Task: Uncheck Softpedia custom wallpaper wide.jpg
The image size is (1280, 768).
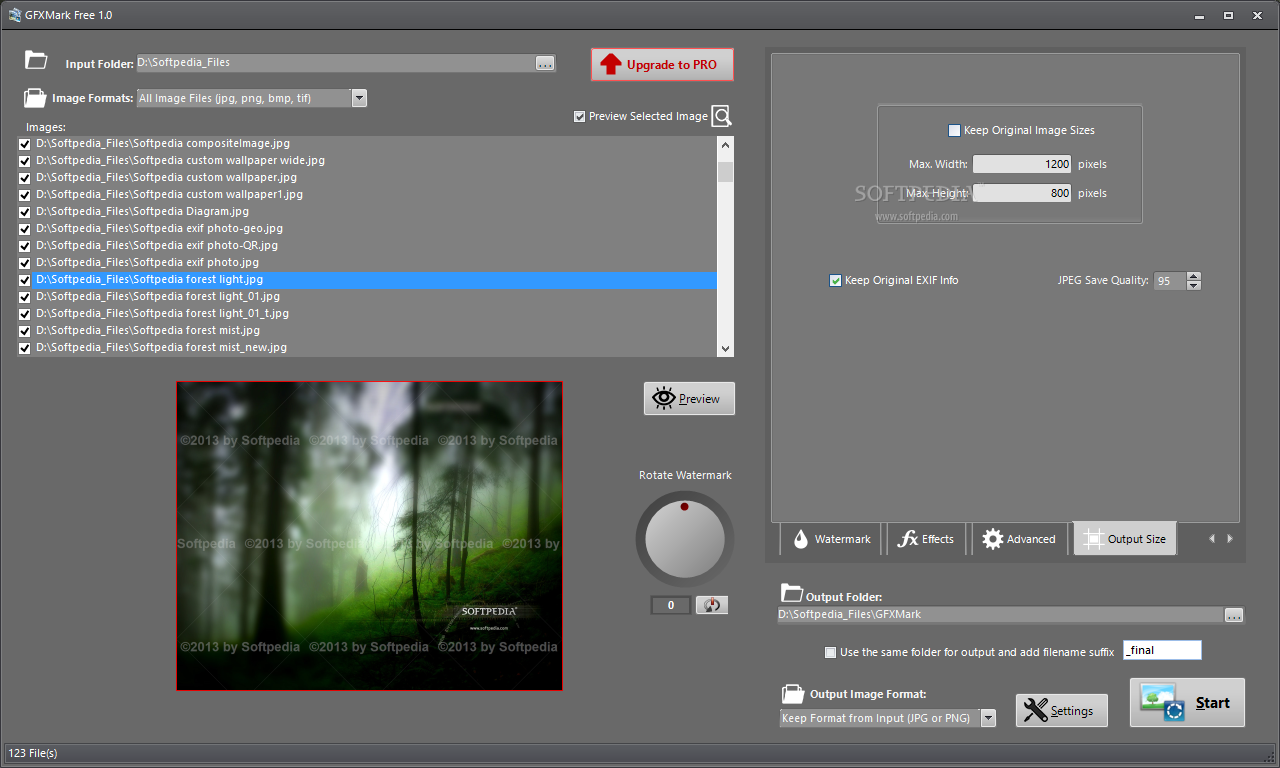Action: [x=25, y=161]
